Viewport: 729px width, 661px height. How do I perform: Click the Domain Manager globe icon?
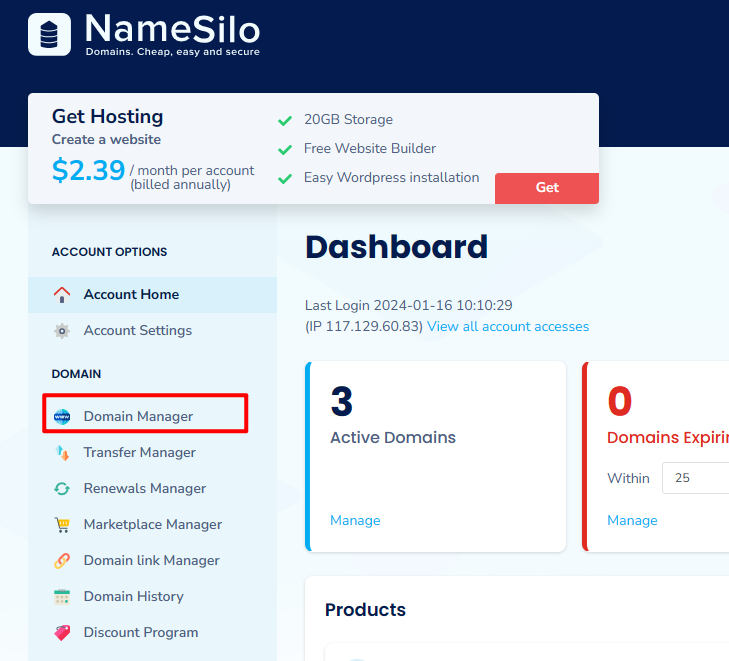point(62,417)
